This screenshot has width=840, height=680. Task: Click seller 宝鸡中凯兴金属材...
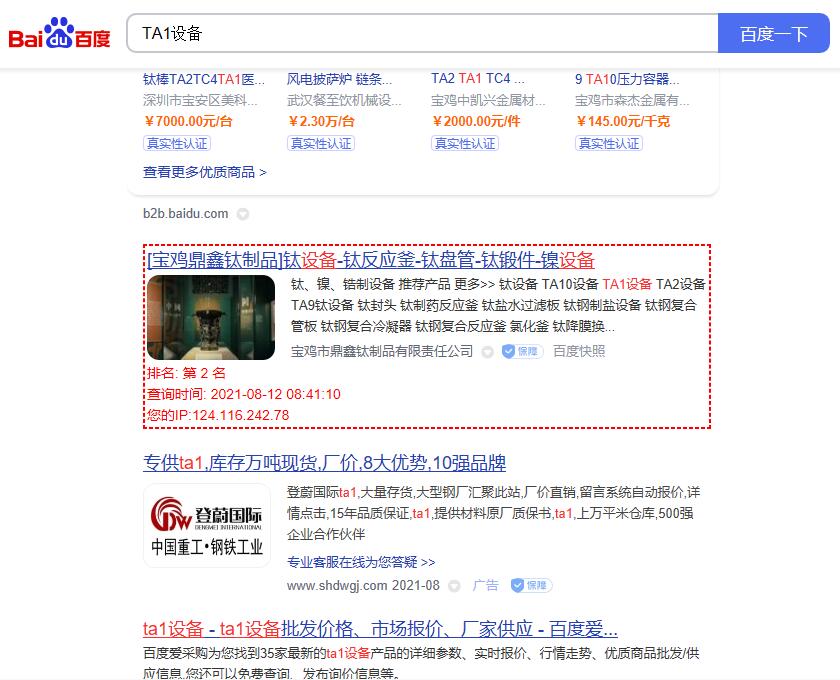(488, 100)
